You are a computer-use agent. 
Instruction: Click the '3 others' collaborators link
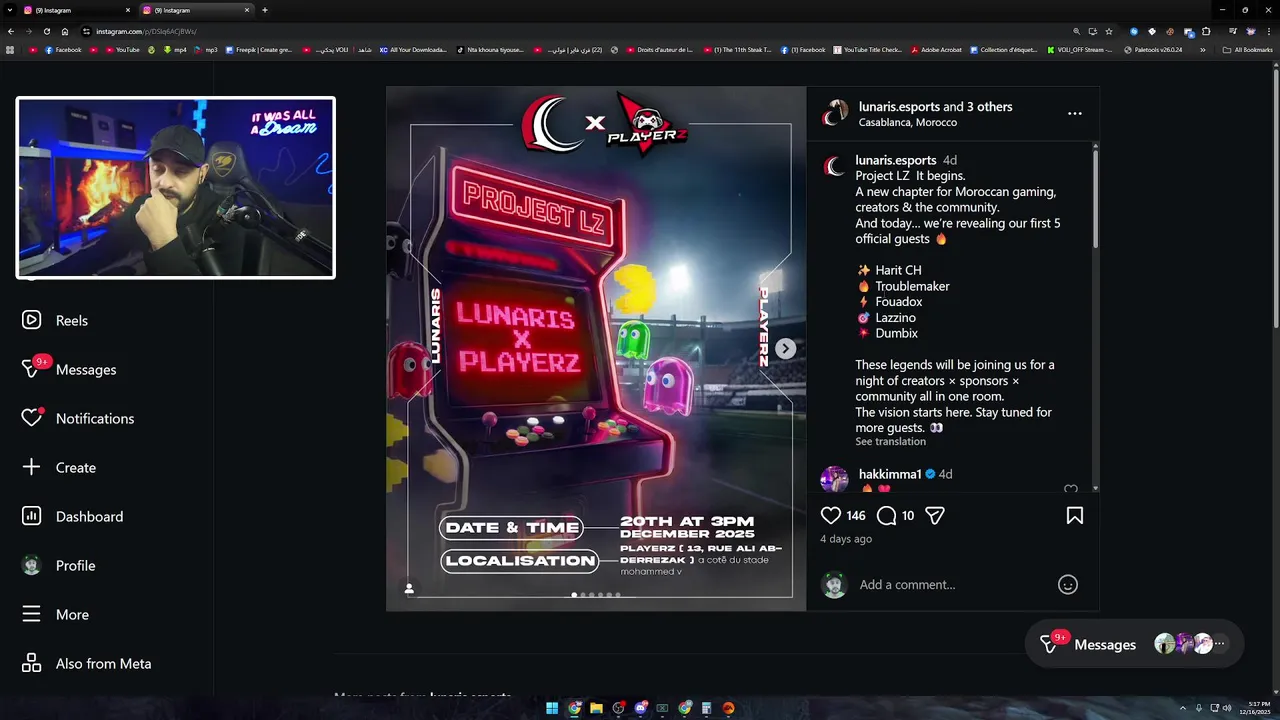(989, 107)
